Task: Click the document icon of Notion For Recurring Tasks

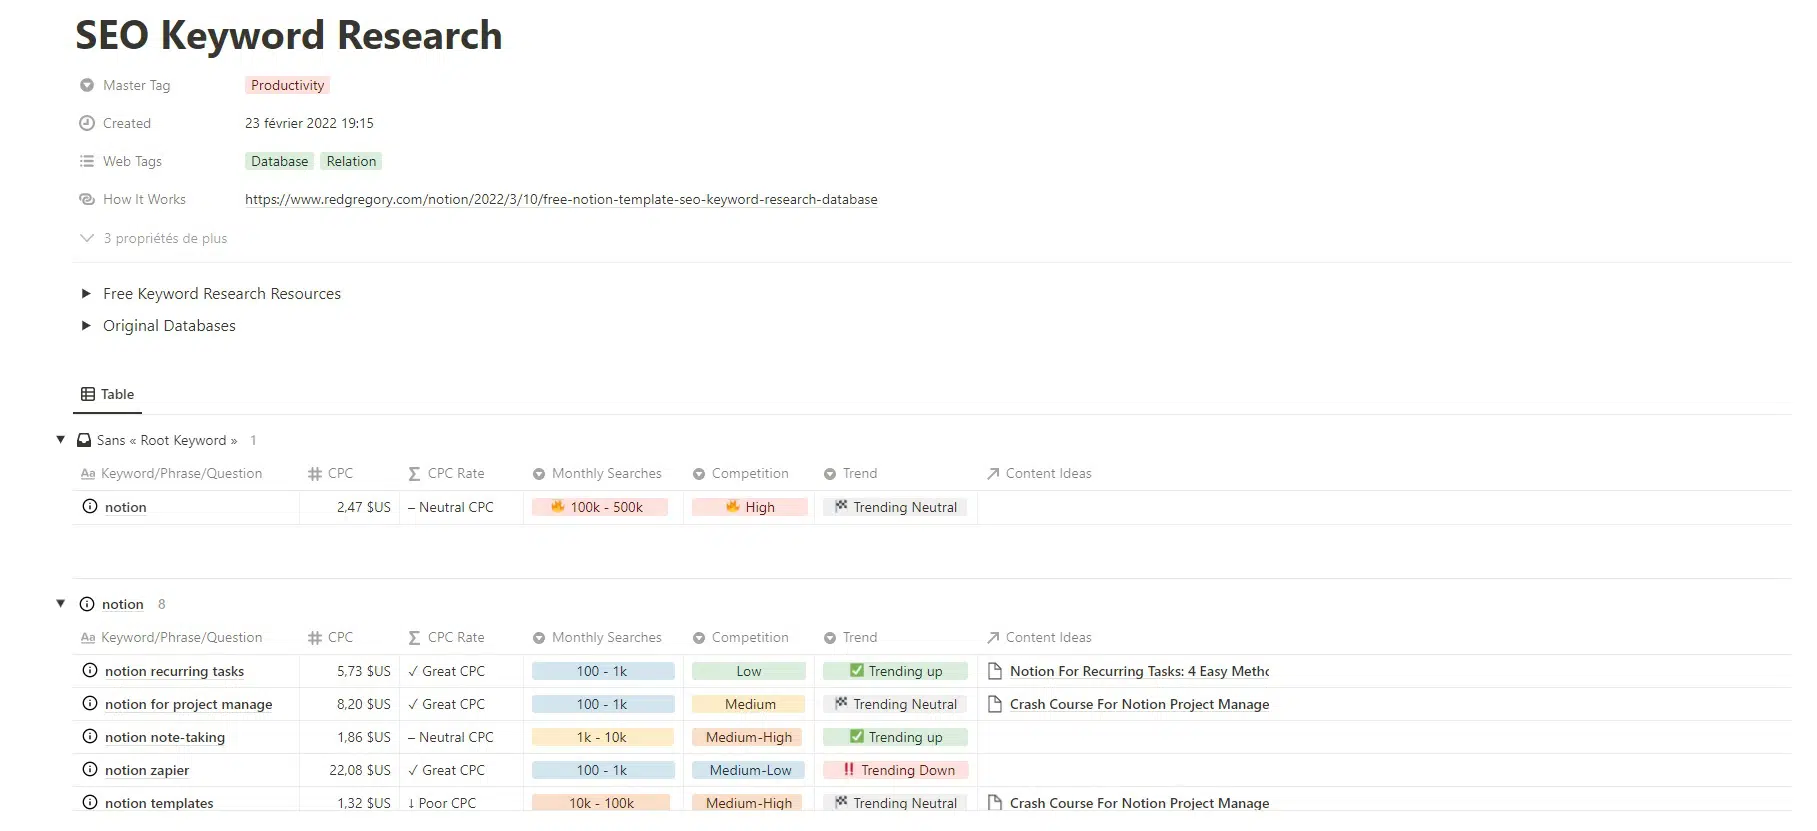Action: (x=995, y=671)
